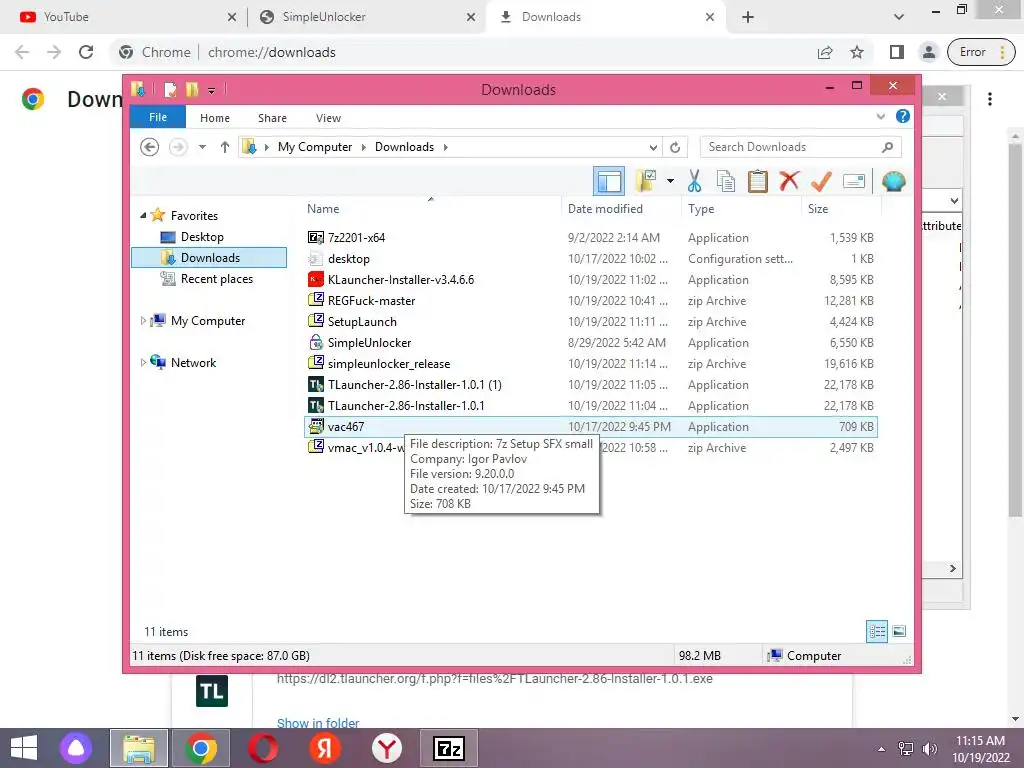Toggle the preview pane toolbar icon
This screenshot has height=768, width=1024.
click(x=609, y=181)
